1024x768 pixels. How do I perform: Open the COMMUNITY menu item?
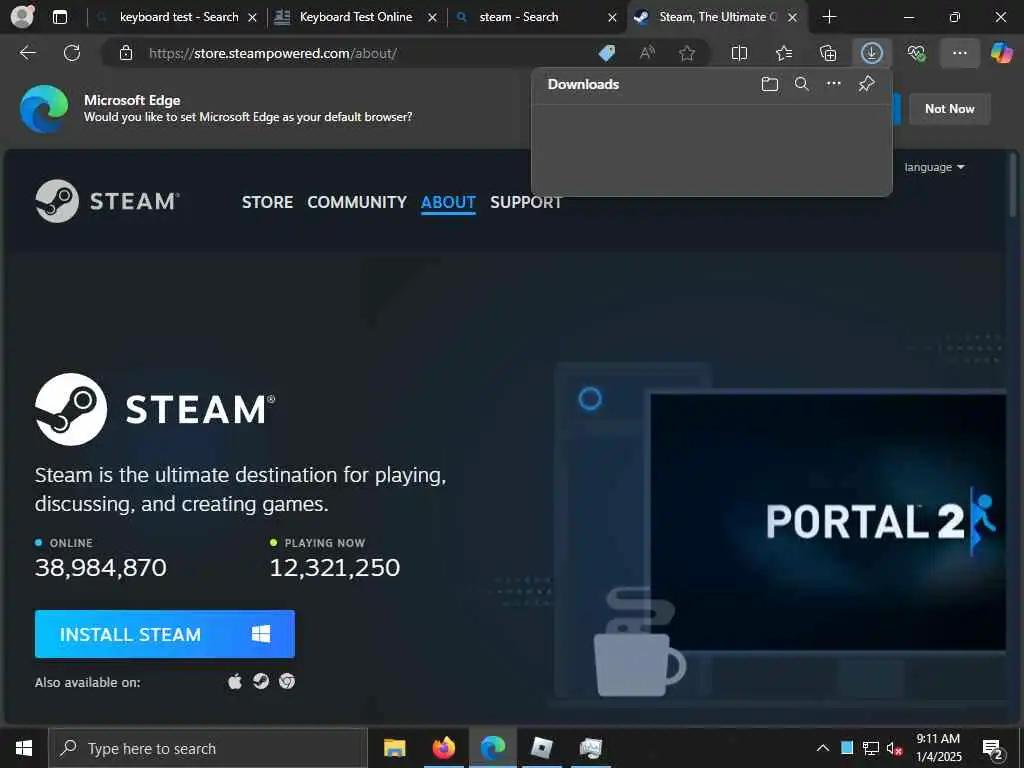point(357,202)
